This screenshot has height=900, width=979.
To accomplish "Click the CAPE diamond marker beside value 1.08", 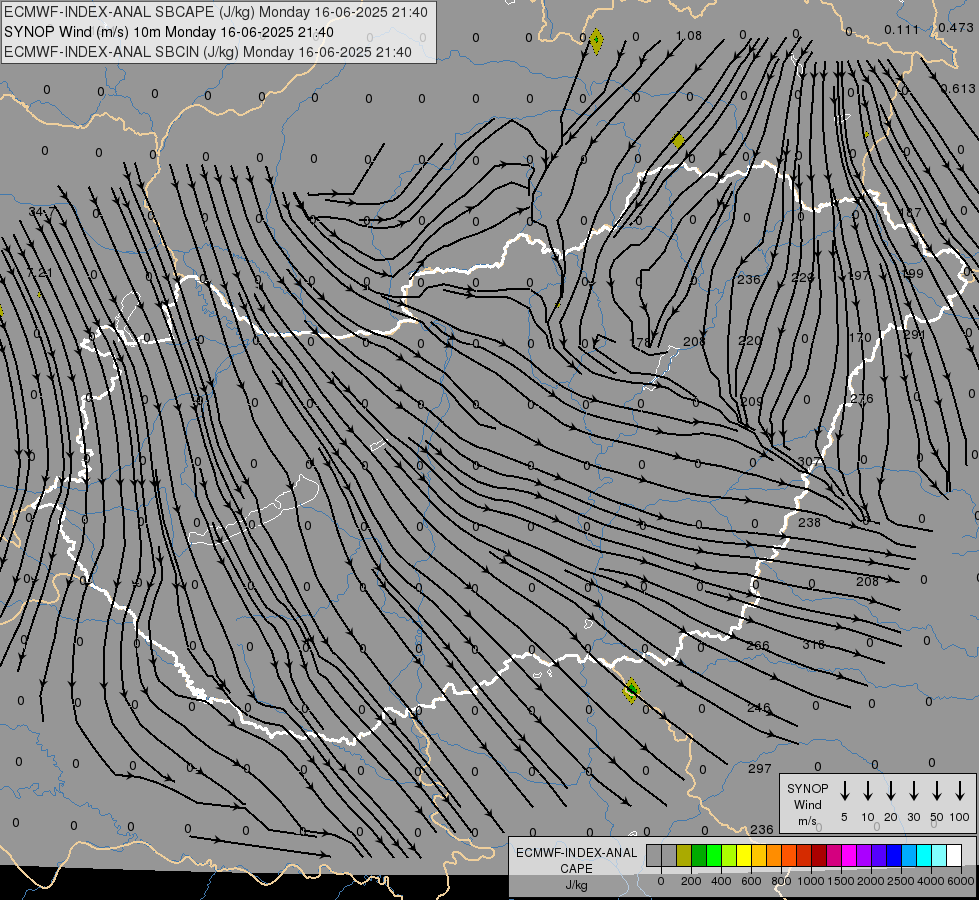I will (596, 41).
